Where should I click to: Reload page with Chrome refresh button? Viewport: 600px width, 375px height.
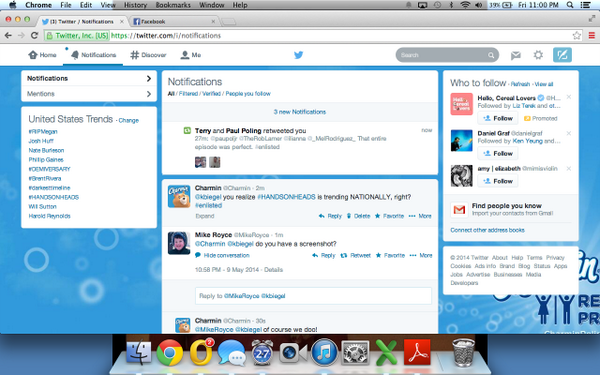34,36
